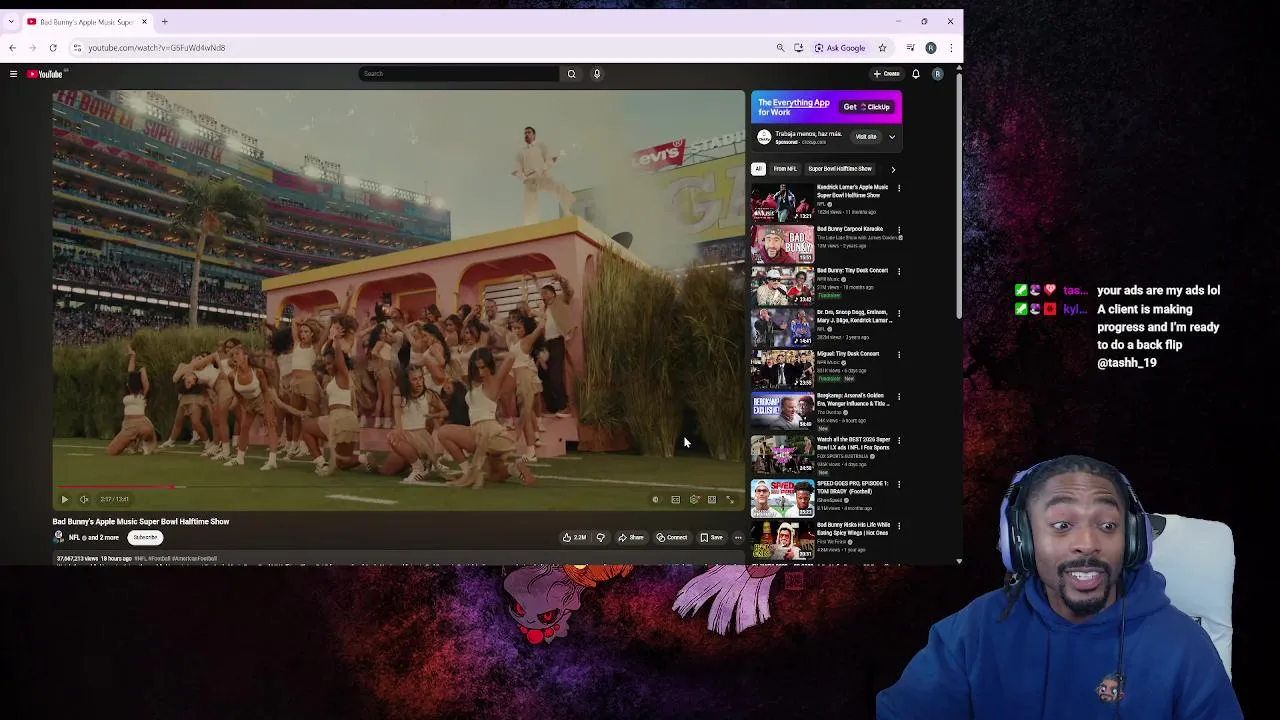Open the Chrome profile avatar
Viewport: 1280px width, 720px height.
[931, 48]
